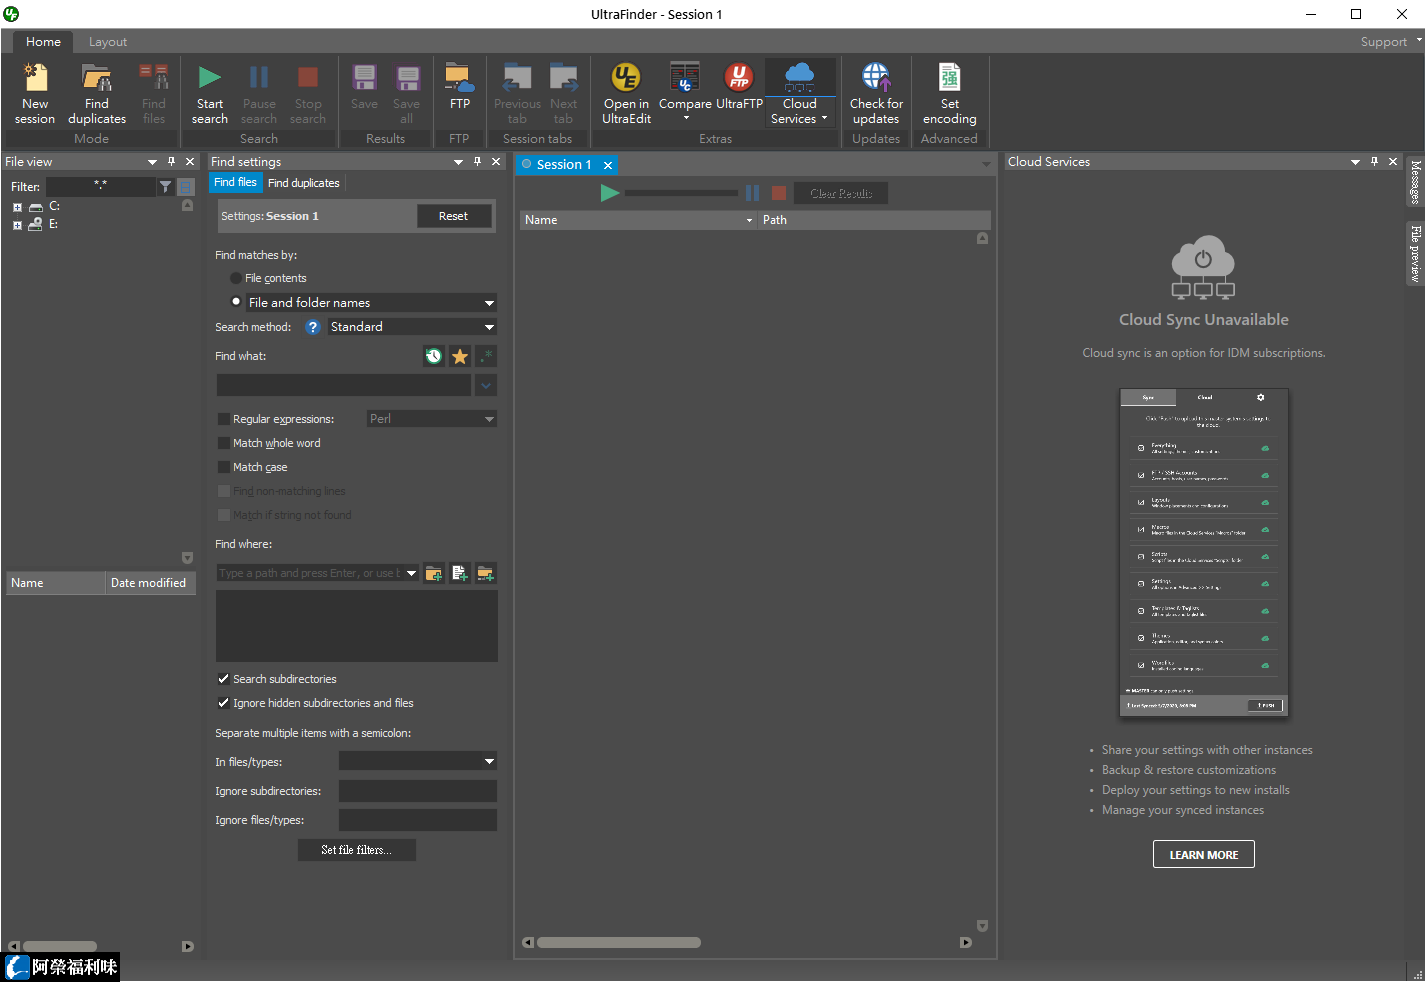Click the Ignore files/types input field
Image resolution: width=1426 pixels, height=982 pixels.
click(418, 820)
